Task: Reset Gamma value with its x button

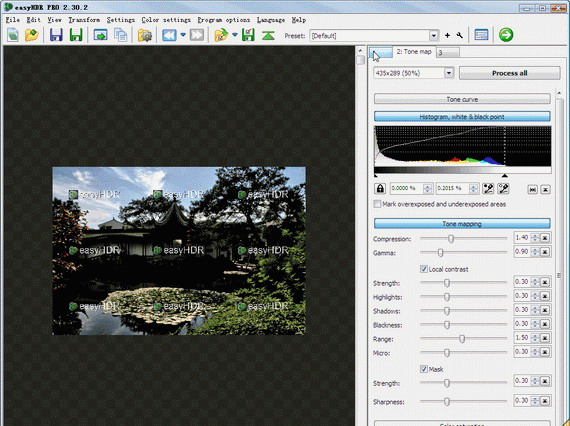Action: [x=545, y=252]
